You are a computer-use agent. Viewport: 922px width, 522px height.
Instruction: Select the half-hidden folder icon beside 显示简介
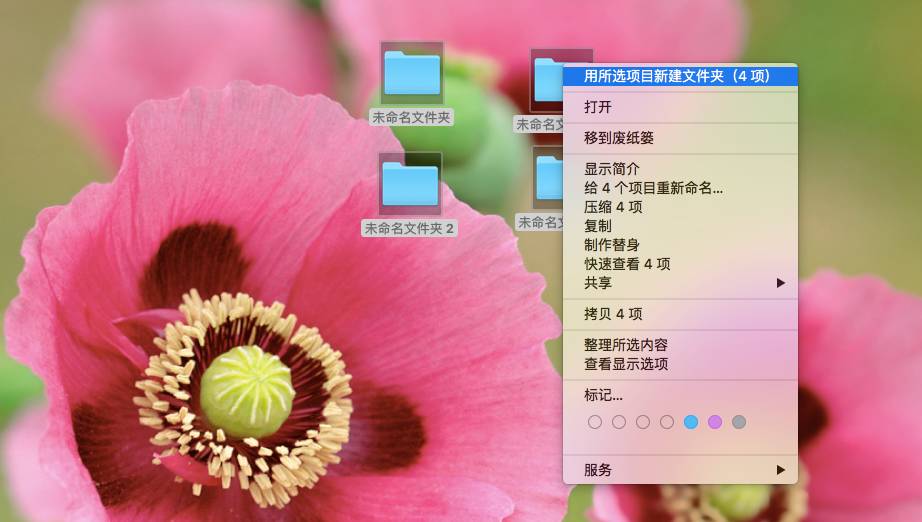[549, 178]
